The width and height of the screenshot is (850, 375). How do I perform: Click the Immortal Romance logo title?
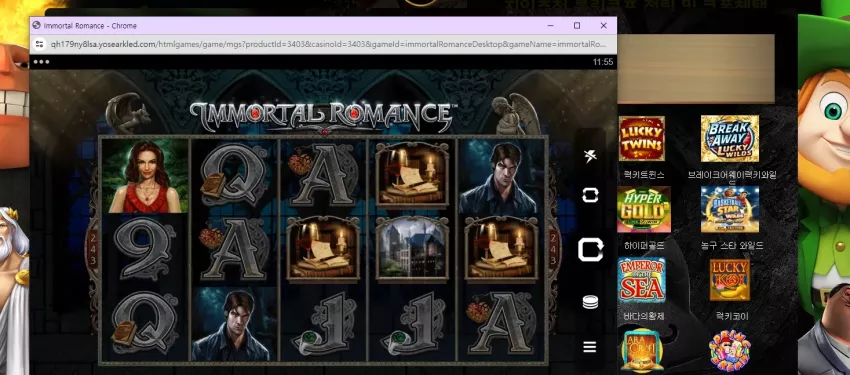pyautogui.click(x=323, y=115)
